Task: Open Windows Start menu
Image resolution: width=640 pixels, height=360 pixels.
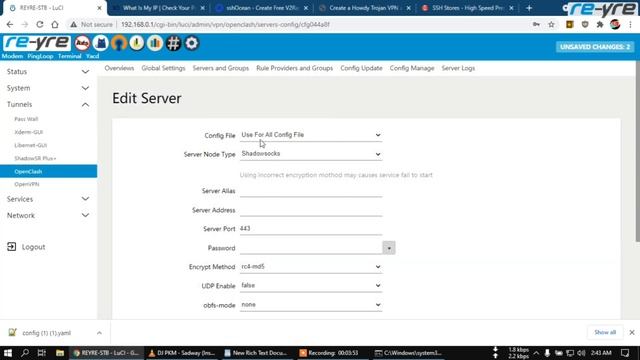Action: click(8, 353)
